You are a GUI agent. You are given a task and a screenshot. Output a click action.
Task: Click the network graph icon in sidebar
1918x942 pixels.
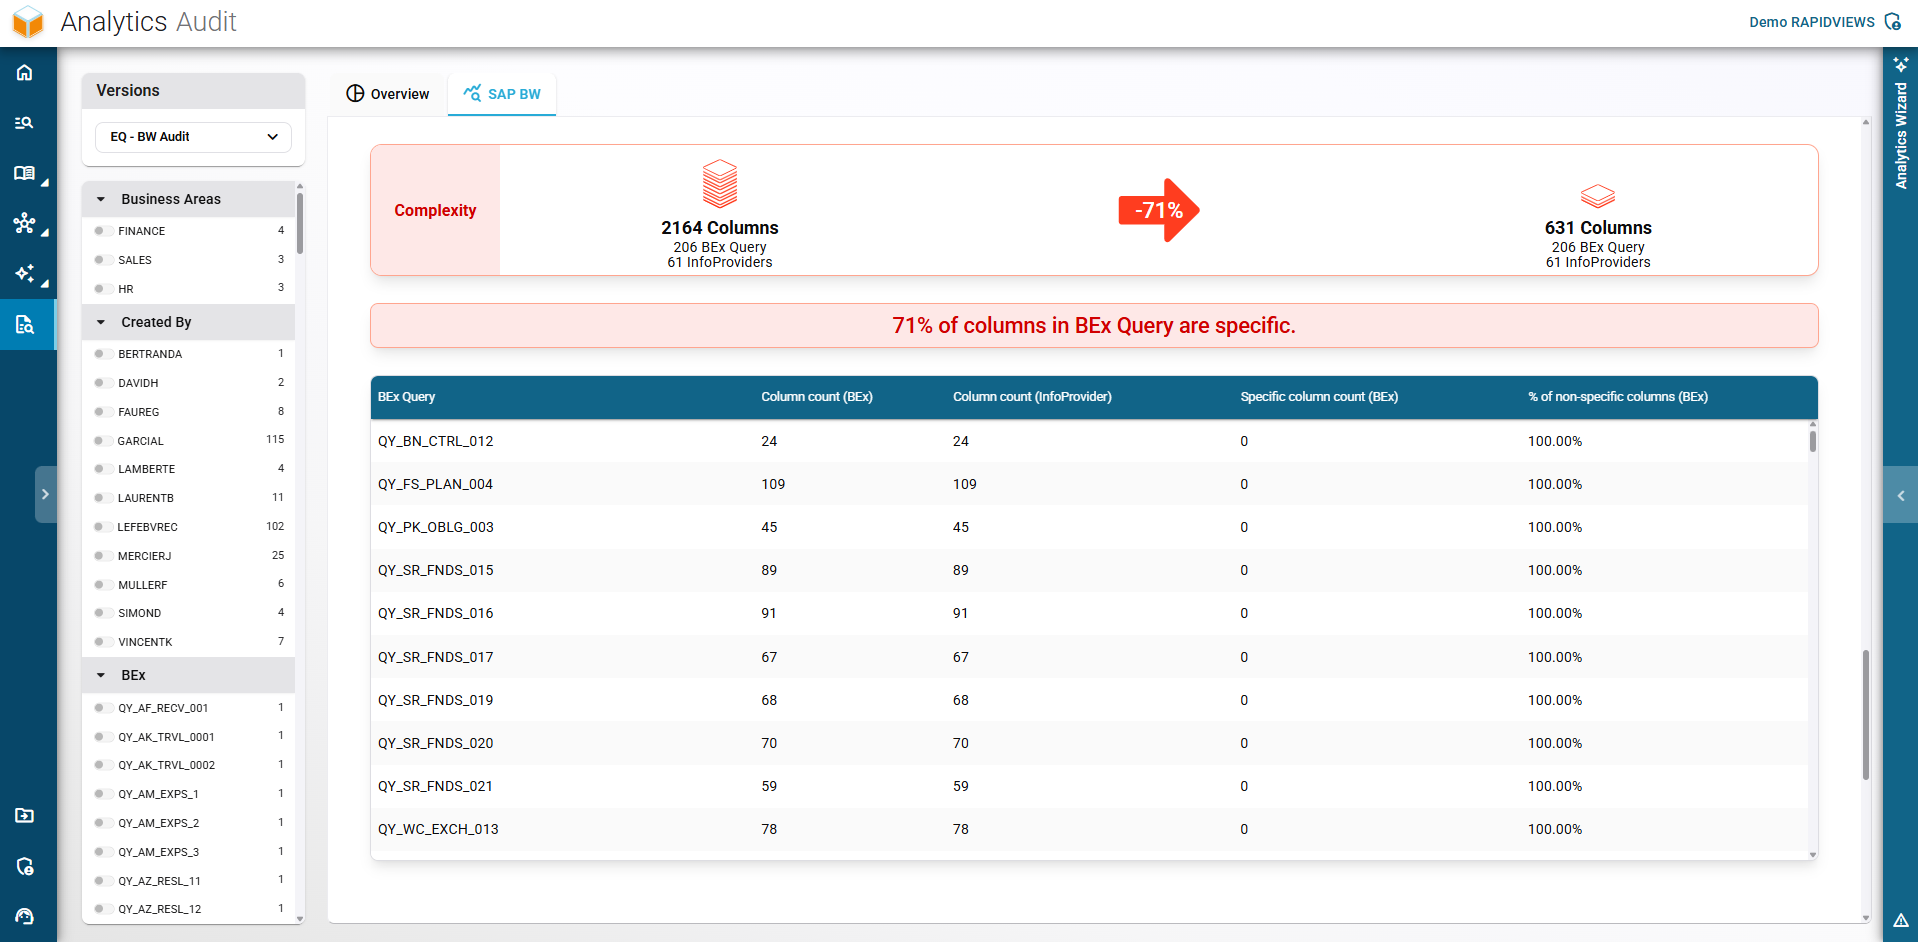[25, 223]
